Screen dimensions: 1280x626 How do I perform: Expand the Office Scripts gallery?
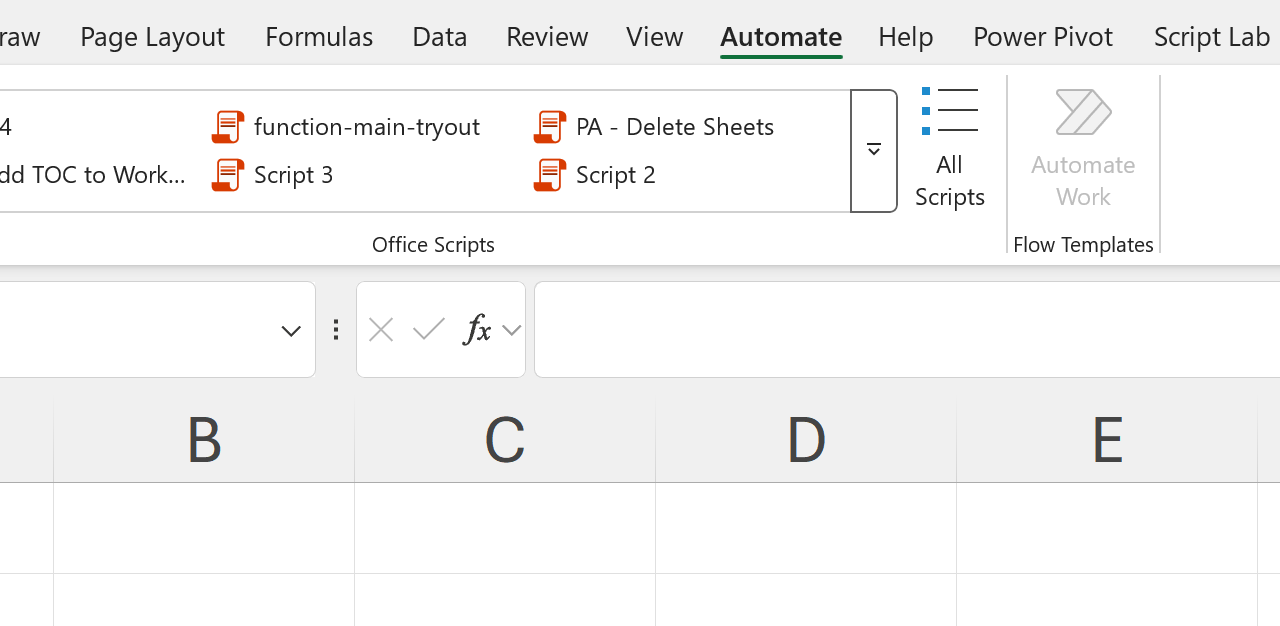[x=873, y=151]
